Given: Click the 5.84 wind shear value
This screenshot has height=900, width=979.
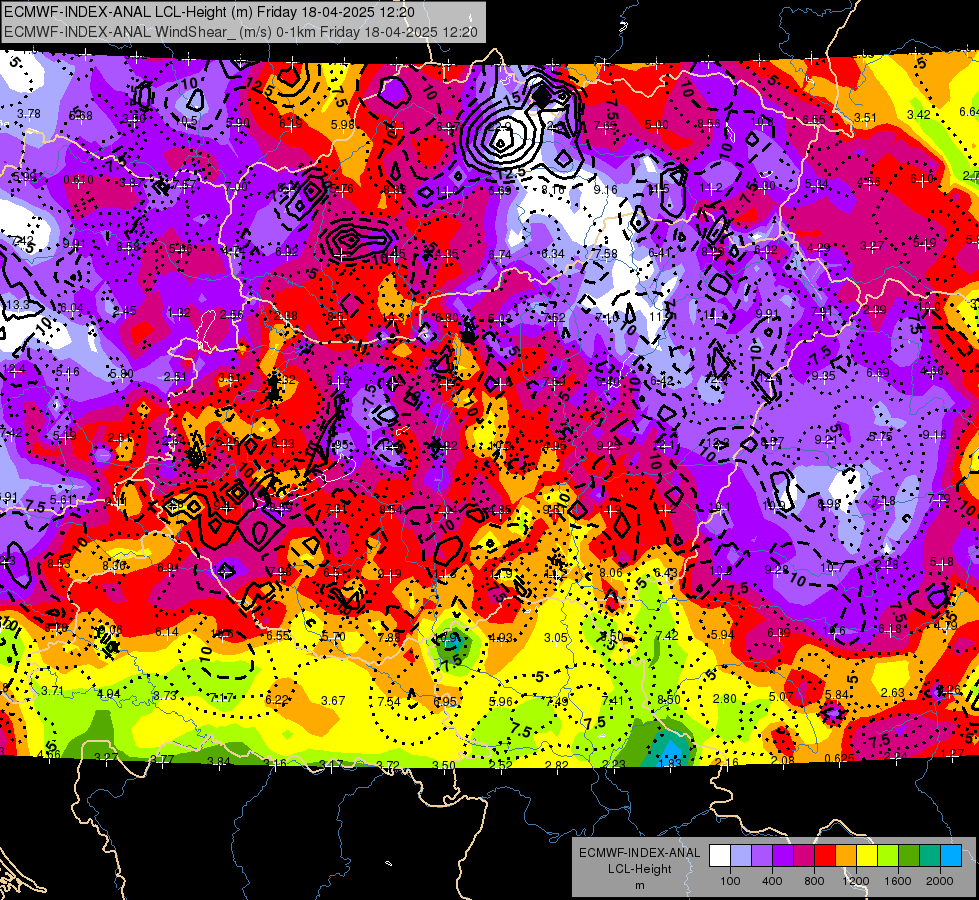Looking at the screenshot, I should [x=837, y=695].
